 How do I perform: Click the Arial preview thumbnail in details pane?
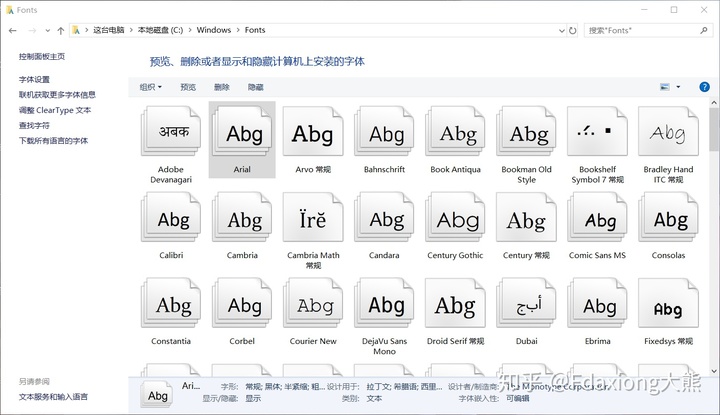click(x=157, y=394)
